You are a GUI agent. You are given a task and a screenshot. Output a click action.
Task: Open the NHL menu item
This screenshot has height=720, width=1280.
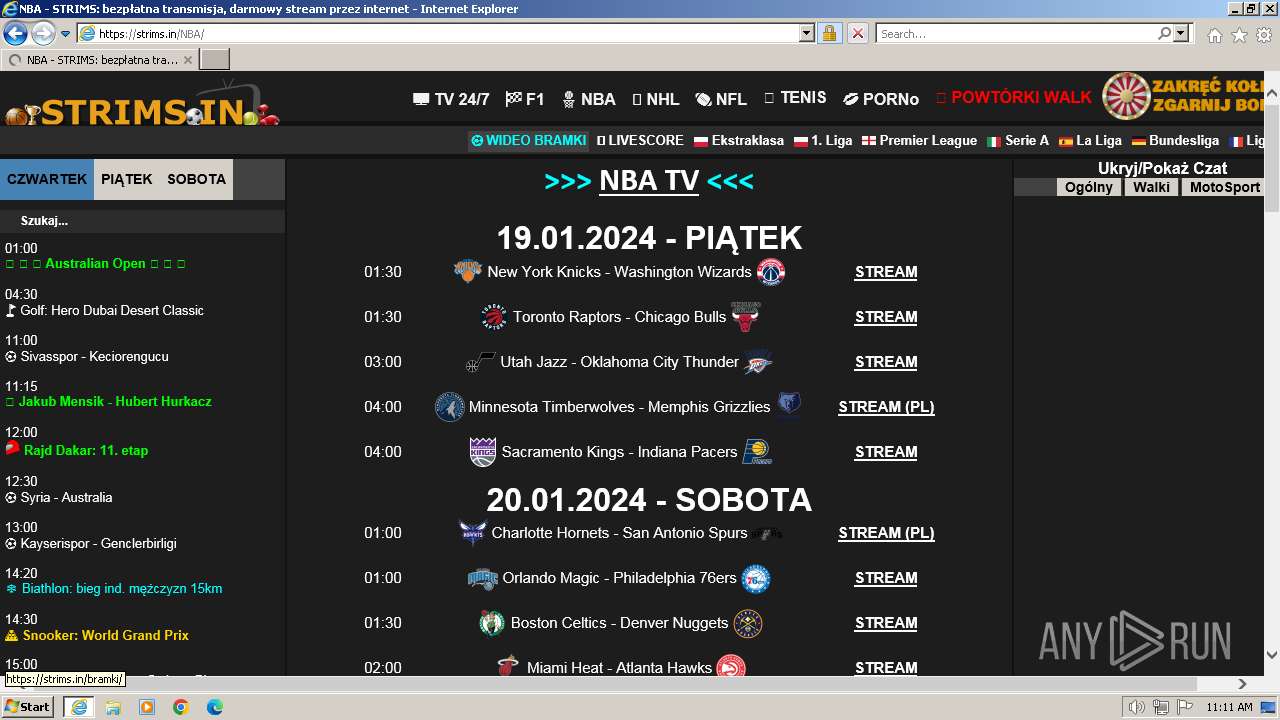coord(656,99)
